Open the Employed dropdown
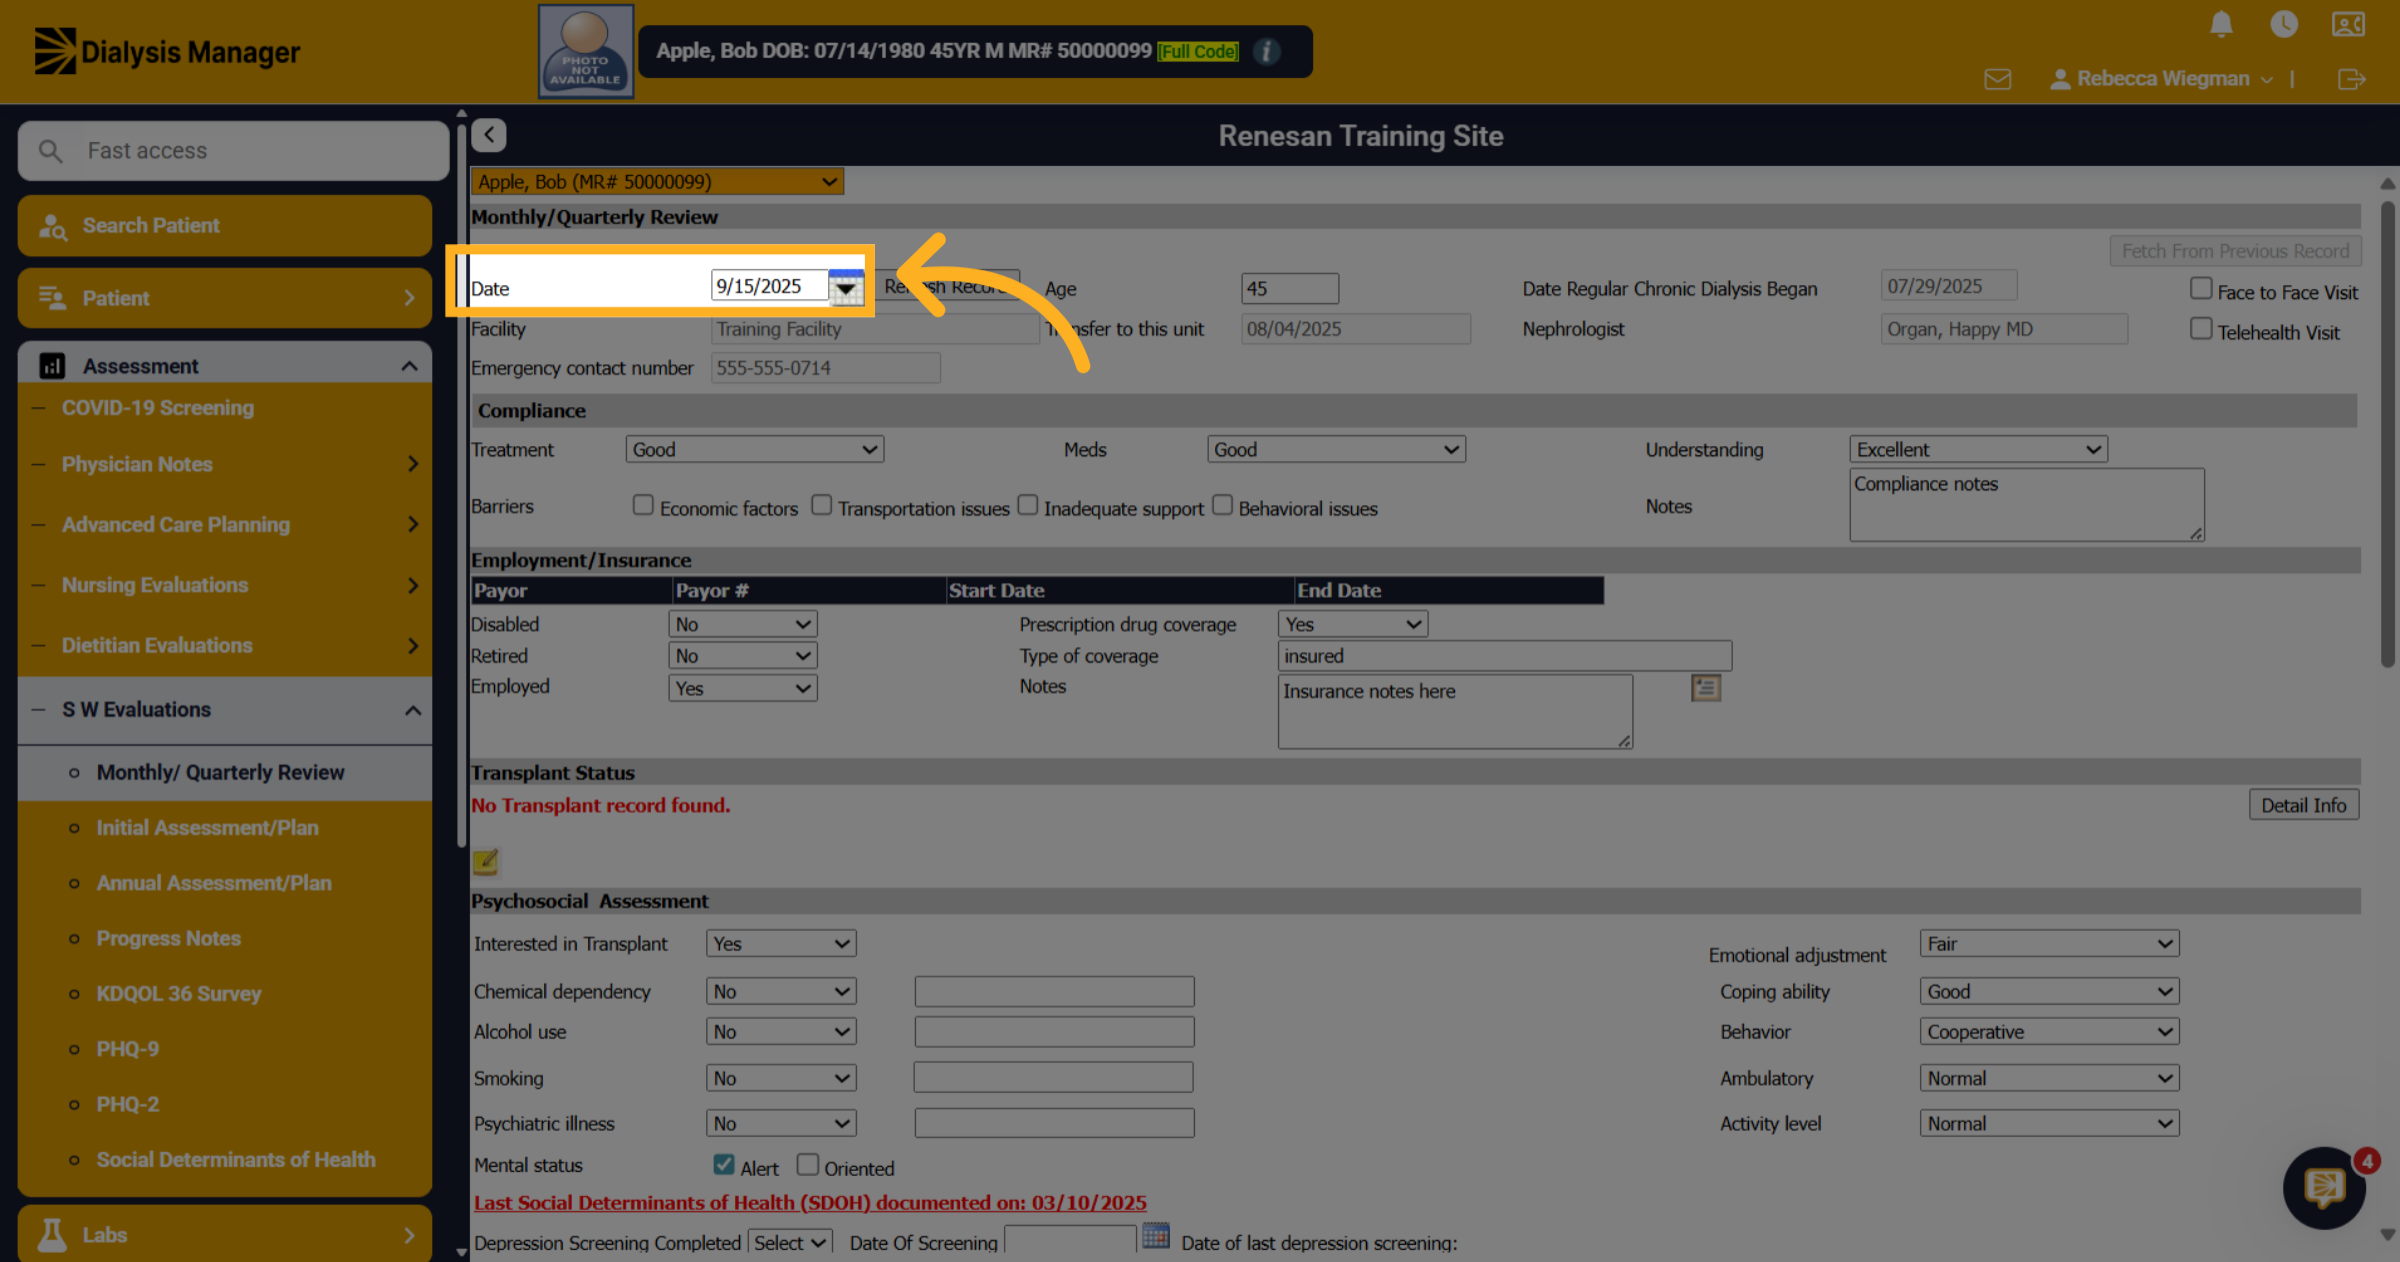The height and width of the screenshot is (1262, 2400). click(743, 688)
